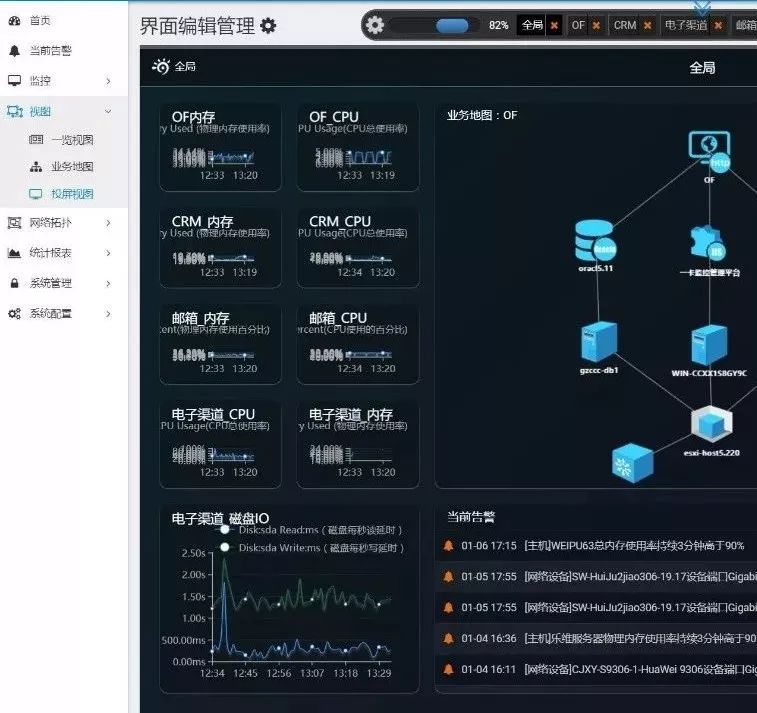Select the esxi-host5.220 host node
Screen dimensions: 757x713
tap(712, 425)
